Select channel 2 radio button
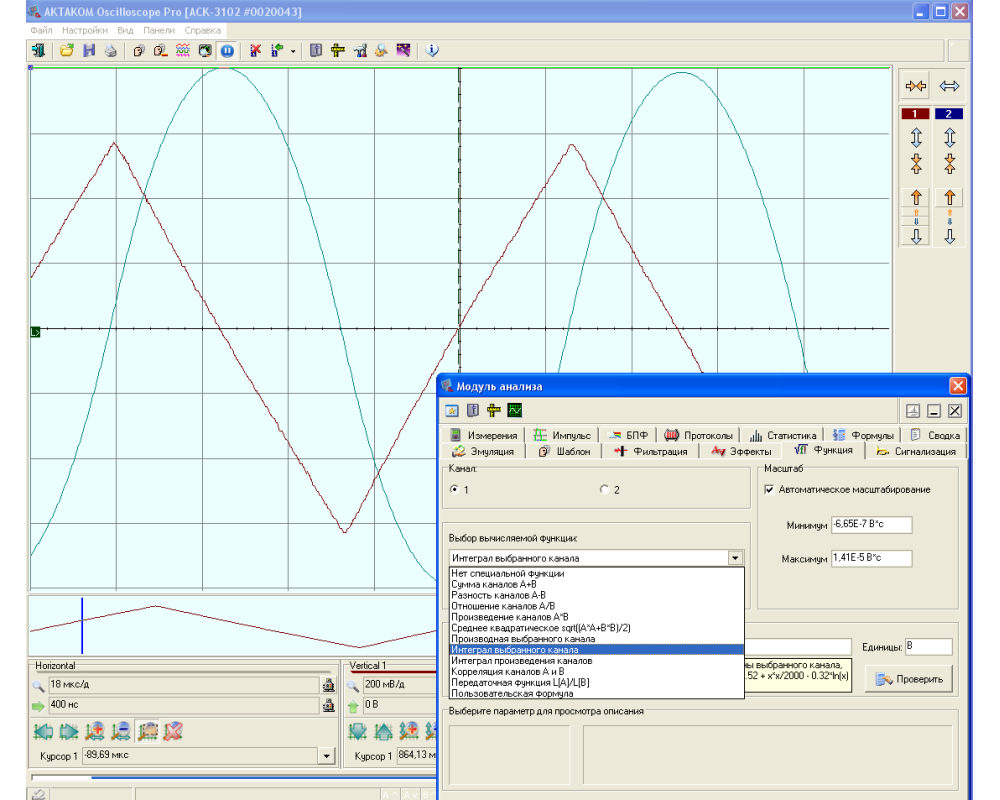This screenshot has height=800, width=1000. point(604,490)
